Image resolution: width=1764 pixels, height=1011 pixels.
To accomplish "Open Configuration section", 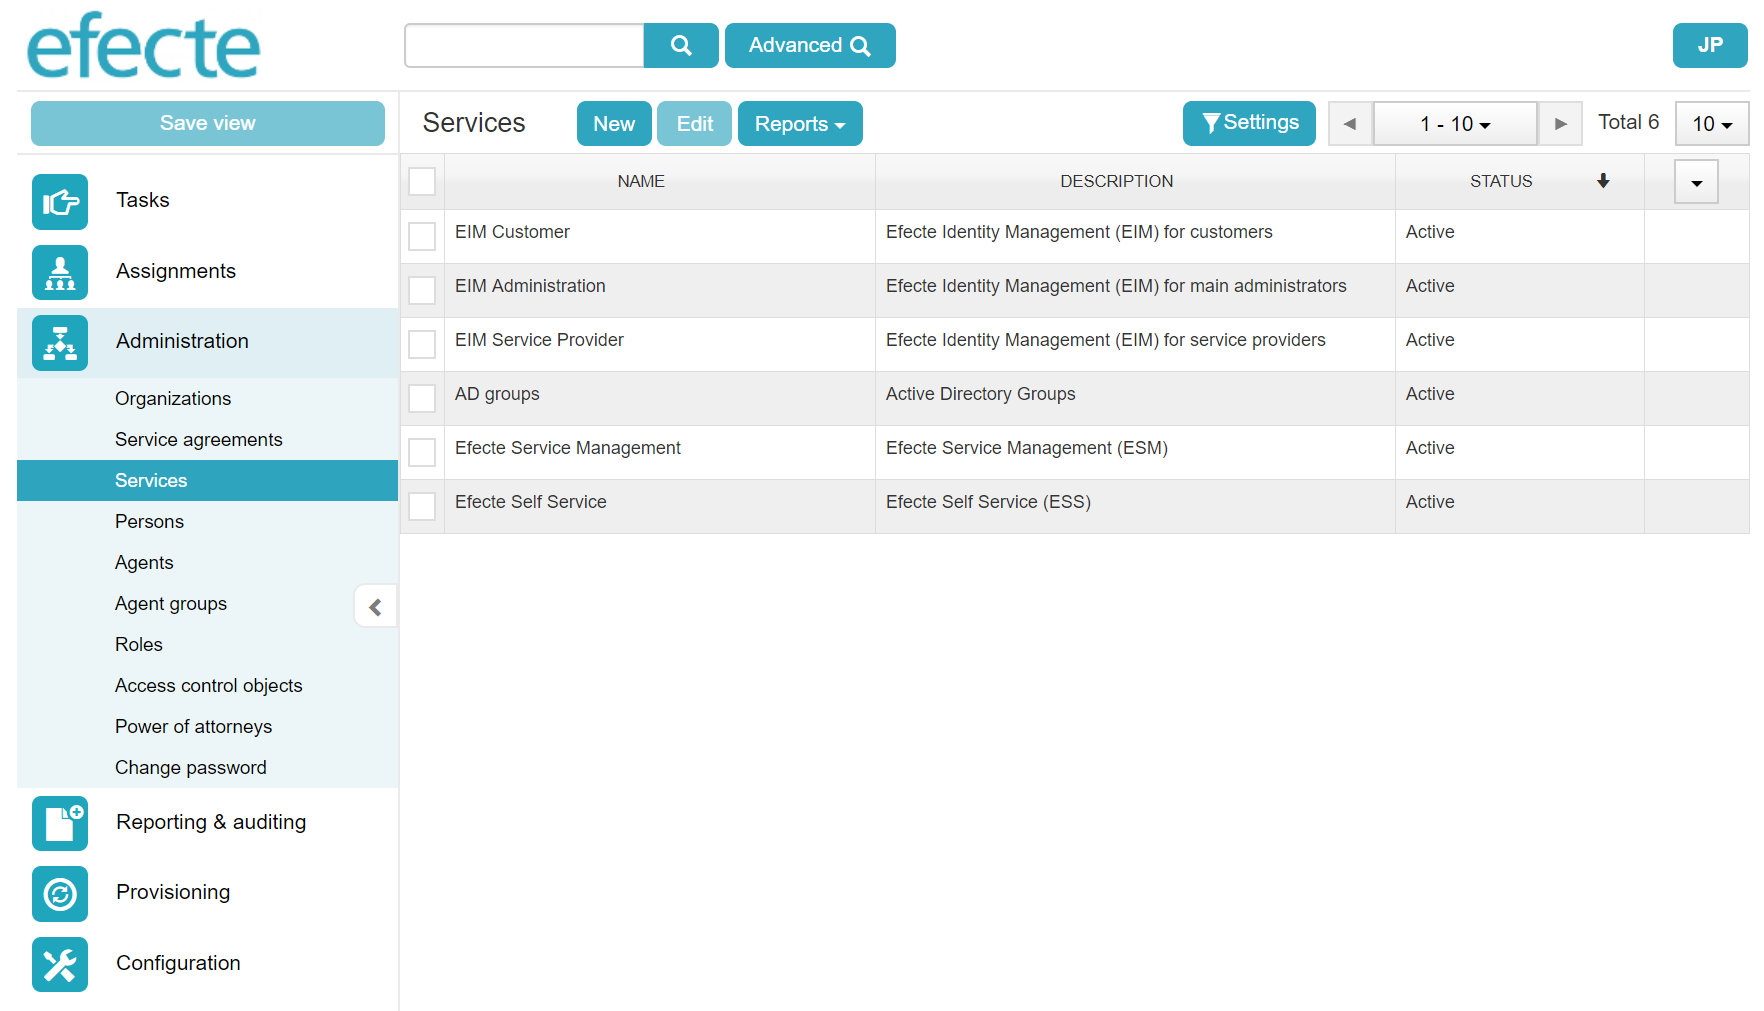I will click(178, 963).
